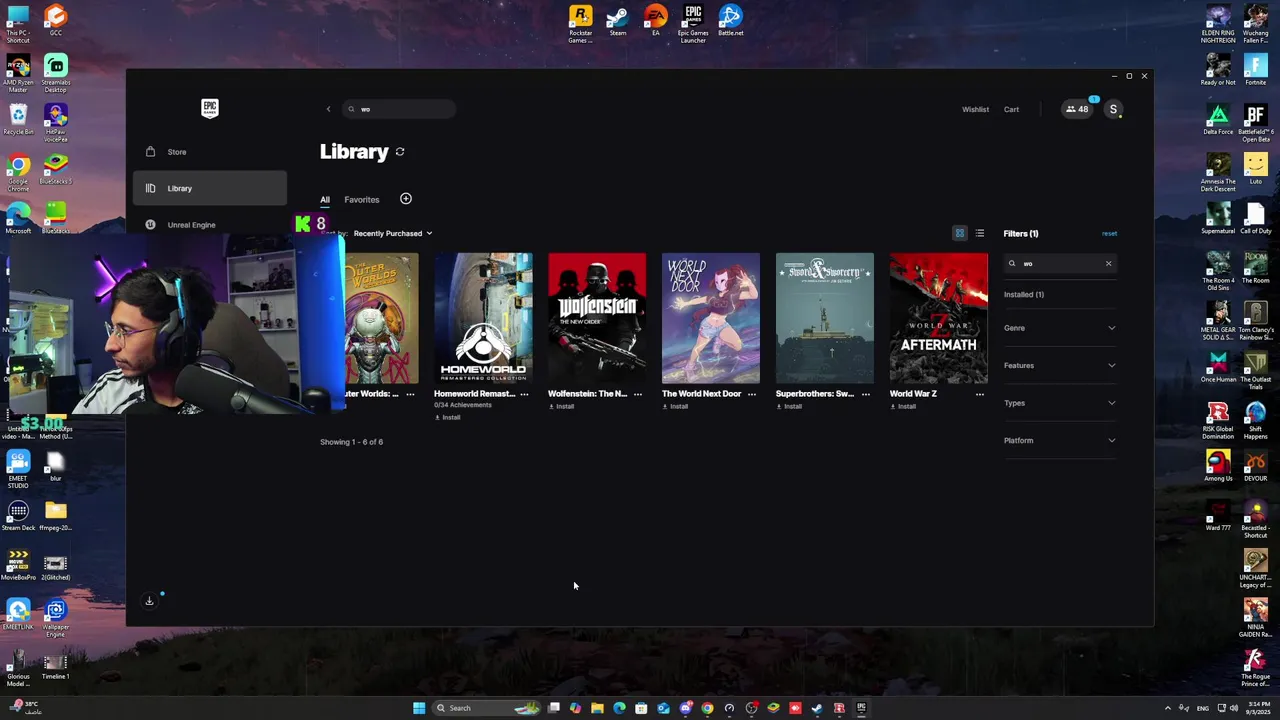Image resolution: width=1280 pixels, height=720 pixels.
Task: Expand the Platform filter section
Action: pyautogui.click(x=1060, y=441)
